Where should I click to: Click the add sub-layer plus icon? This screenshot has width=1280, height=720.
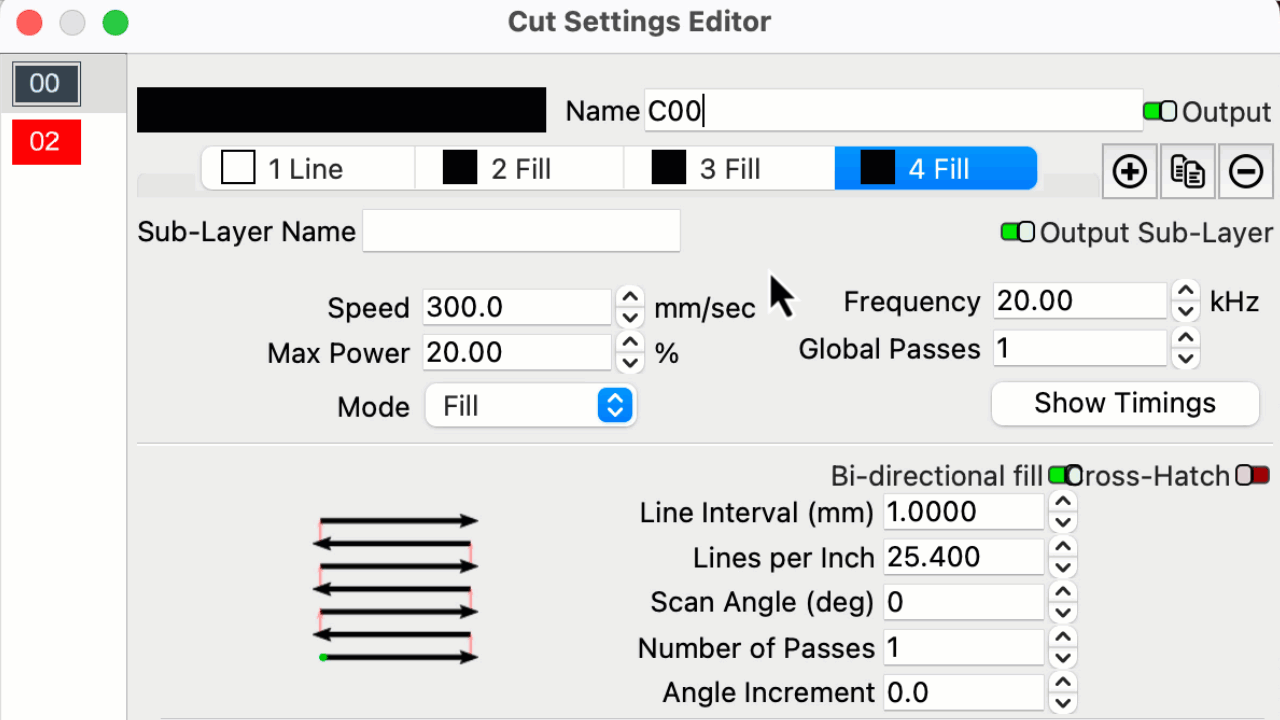1129,172
